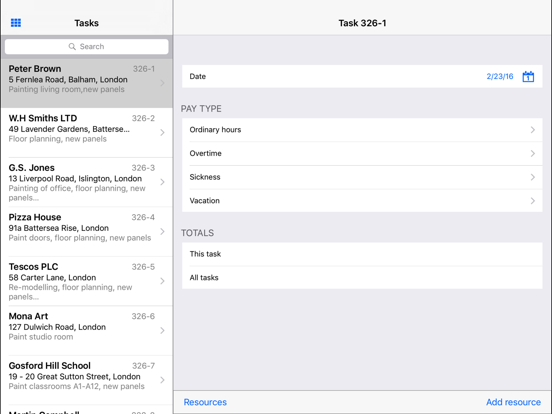This screenshot has width=552, height=414.
Task: Open Overtime pay type
Action: click(x=362, y=153)
